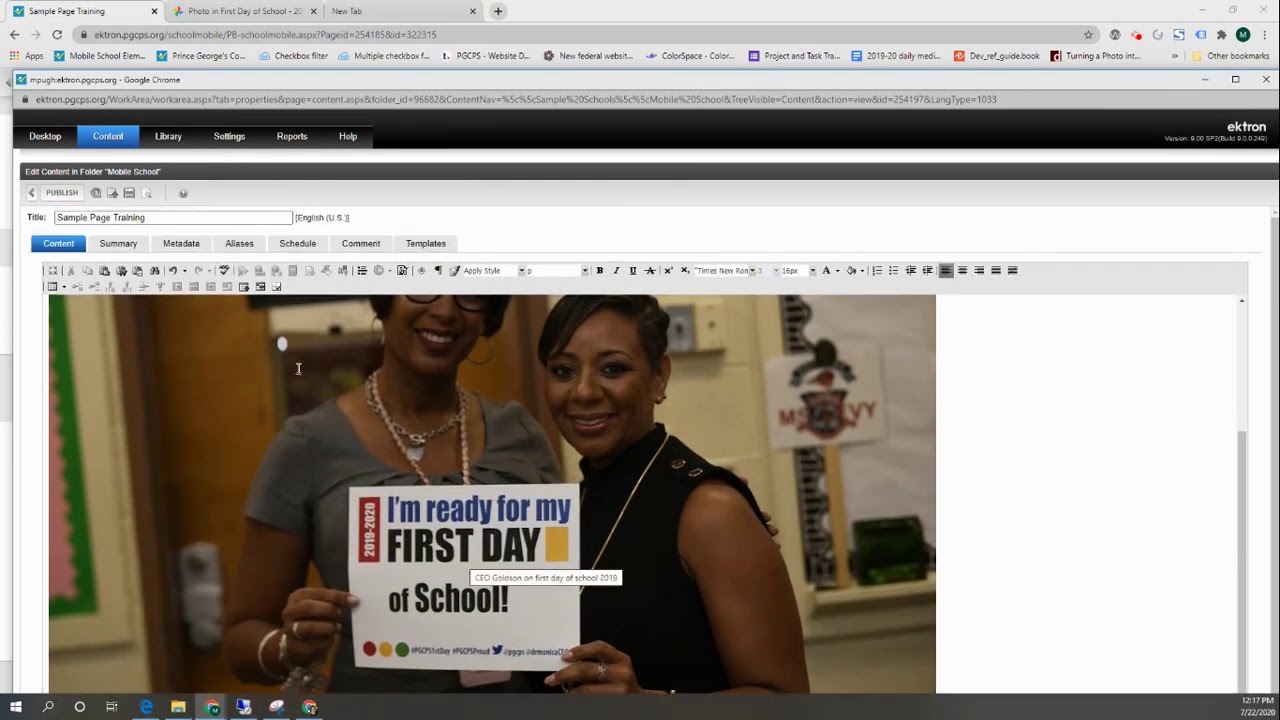Click the Redo icon in editor toolbar
The image size is (1280, 720).
[198, 270]
